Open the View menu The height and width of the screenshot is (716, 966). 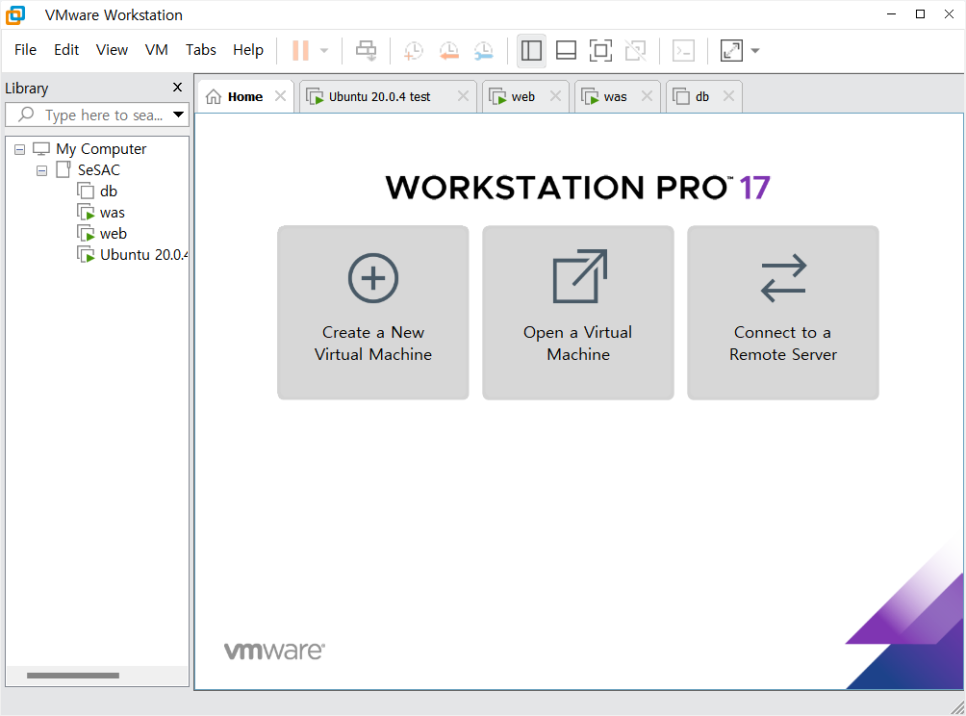point(112,50)
